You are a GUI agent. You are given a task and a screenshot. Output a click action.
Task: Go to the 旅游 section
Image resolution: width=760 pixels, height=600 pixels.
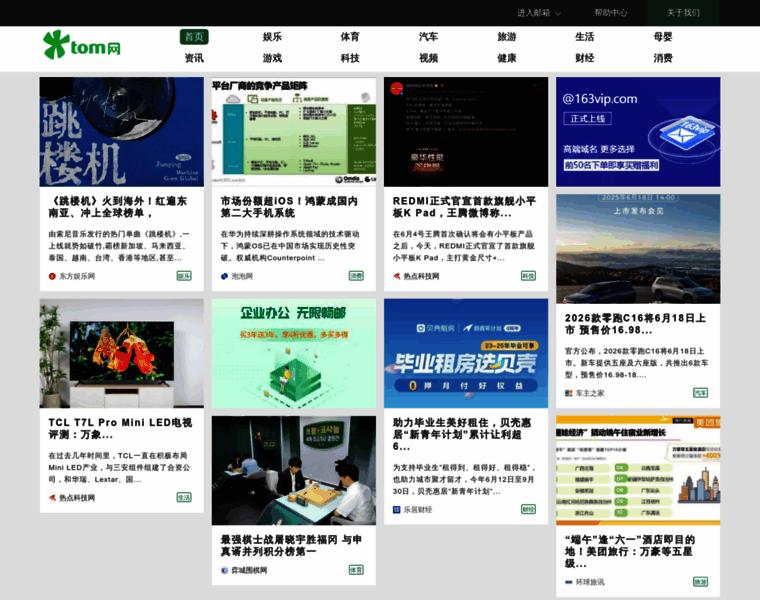point(507,37)
